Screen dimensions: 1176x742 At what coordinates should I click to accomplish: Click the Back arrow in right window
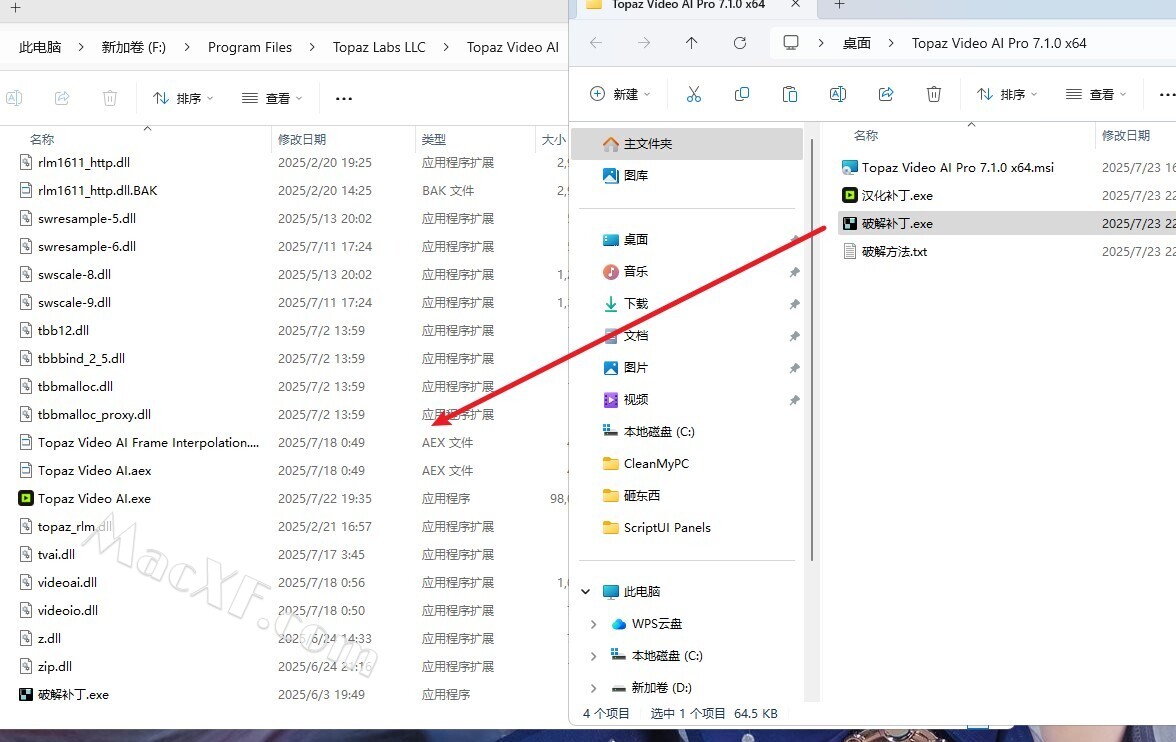(x=596, y=43)
